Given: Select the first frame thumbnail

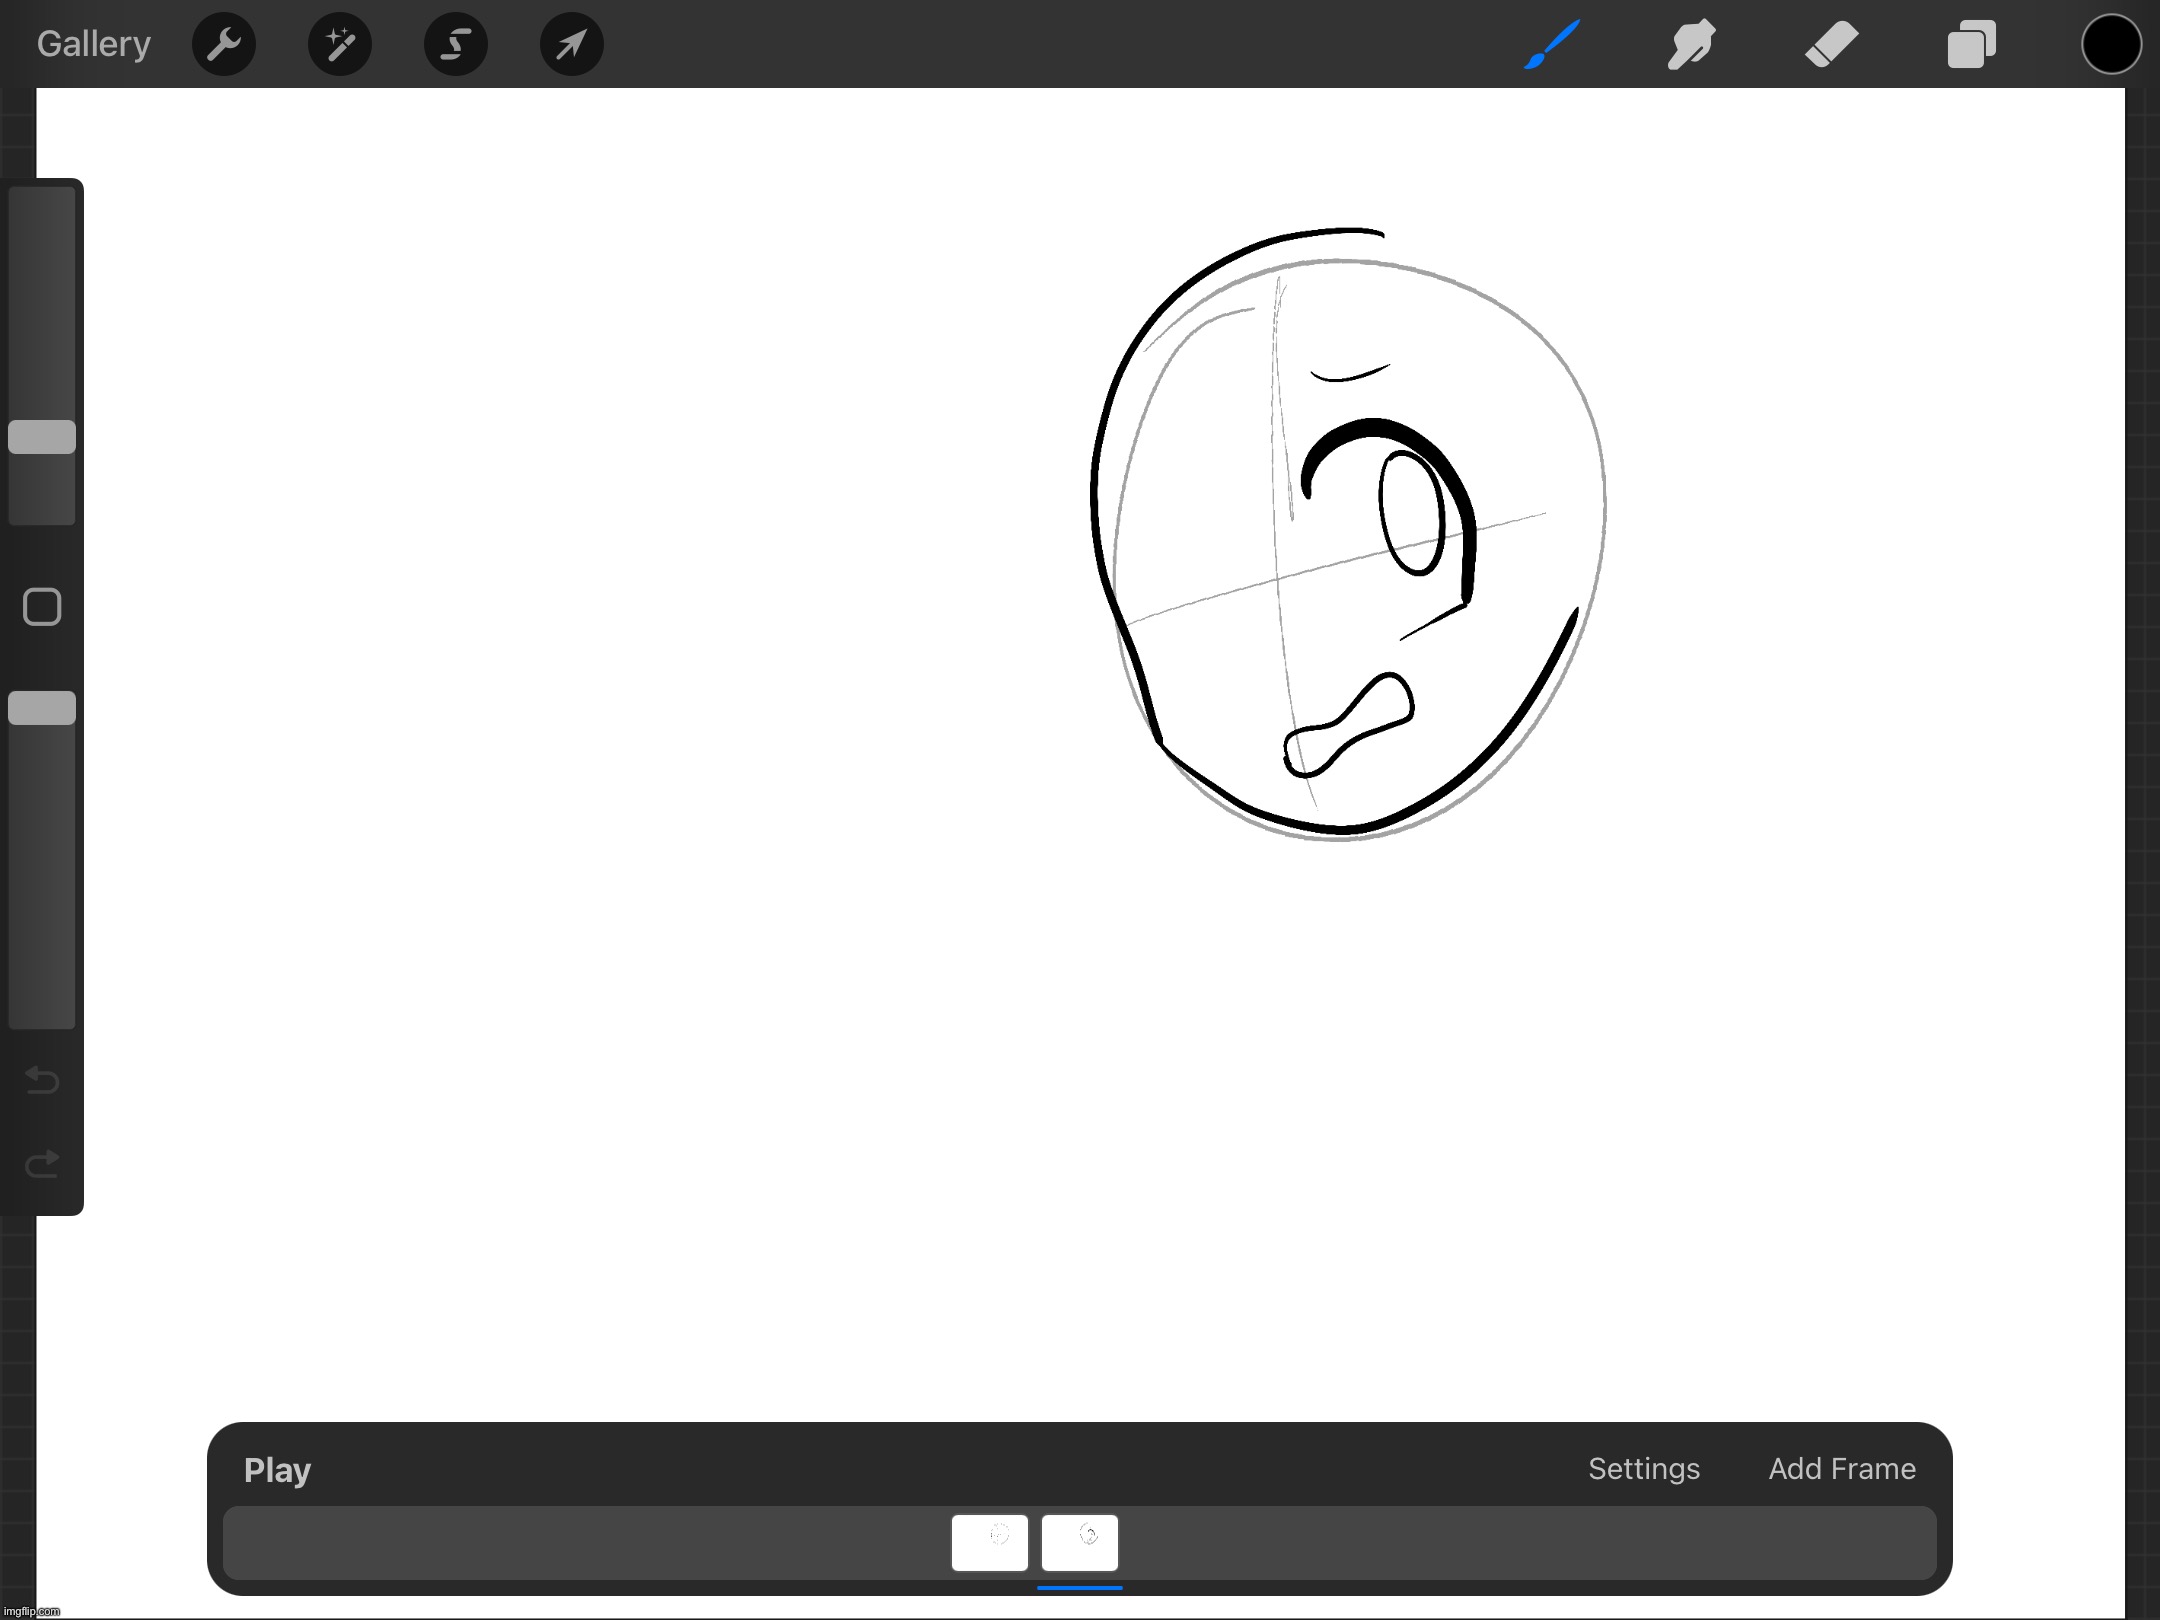Looking at the screenshot, I should coord(990,1543).
